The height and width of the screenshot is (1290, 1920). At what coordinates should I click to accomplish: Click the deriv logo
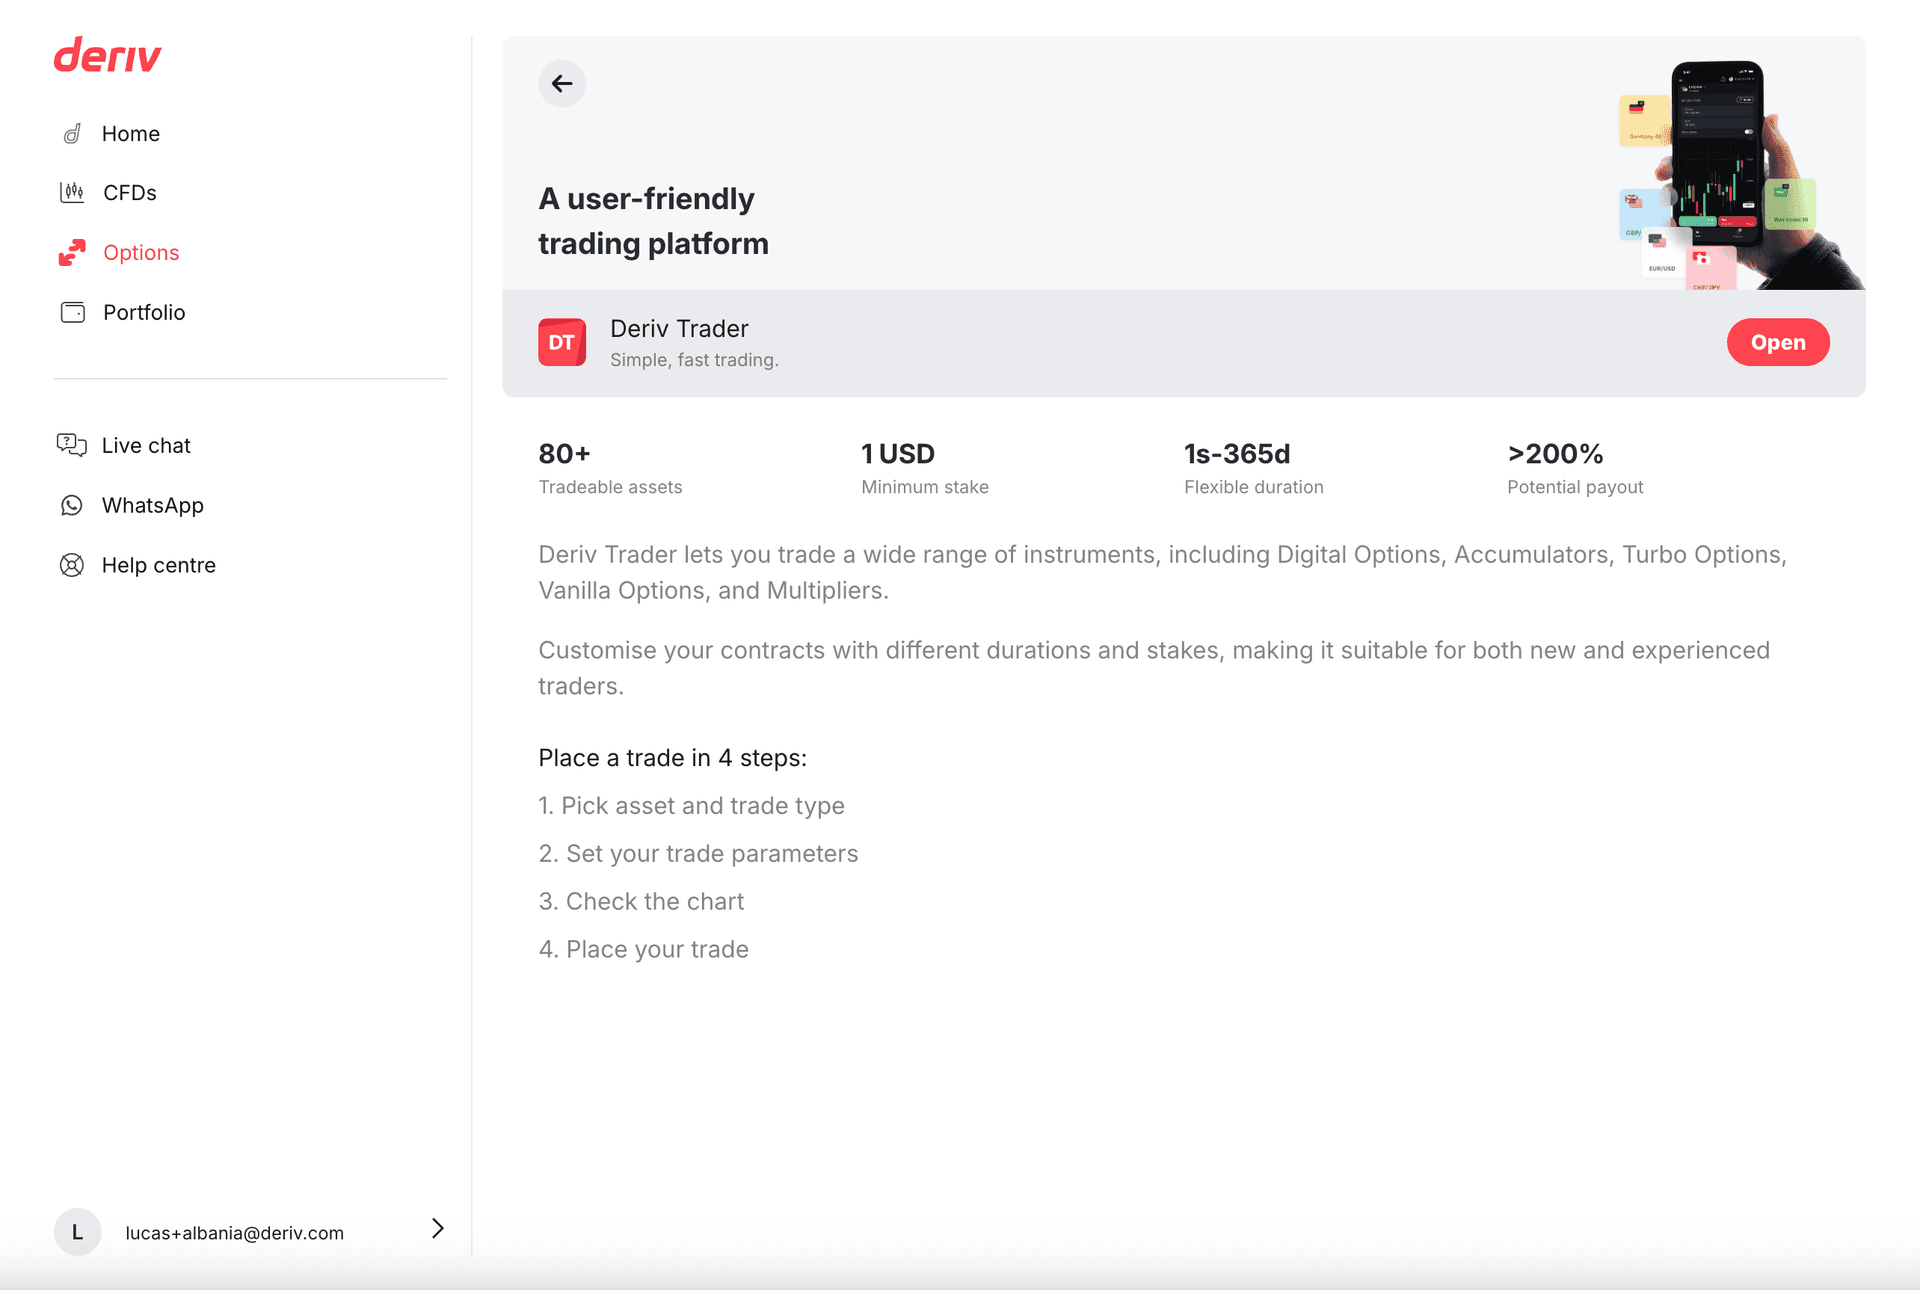(107, 56)
